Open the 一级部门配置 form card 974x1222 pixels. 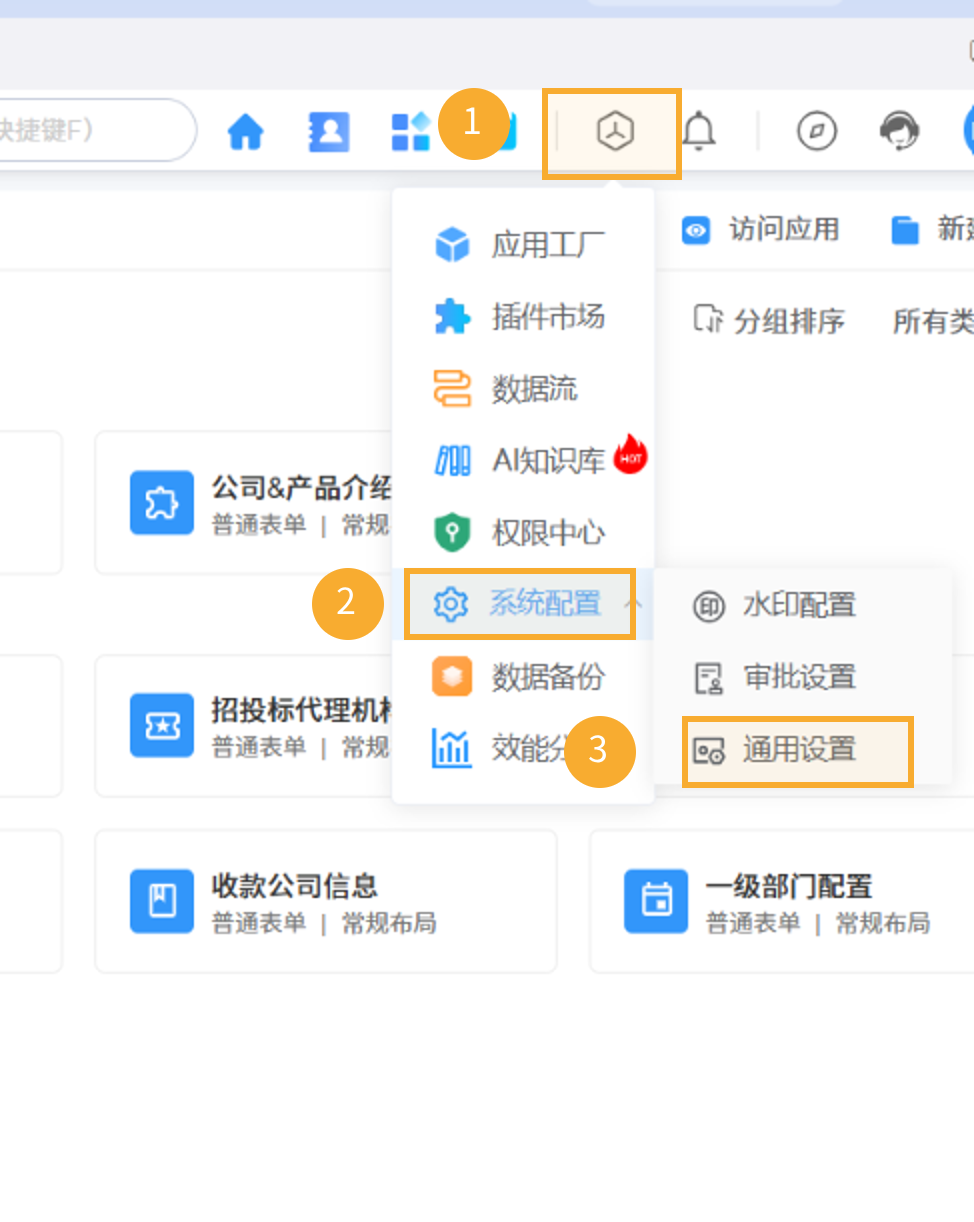point(782,901)
